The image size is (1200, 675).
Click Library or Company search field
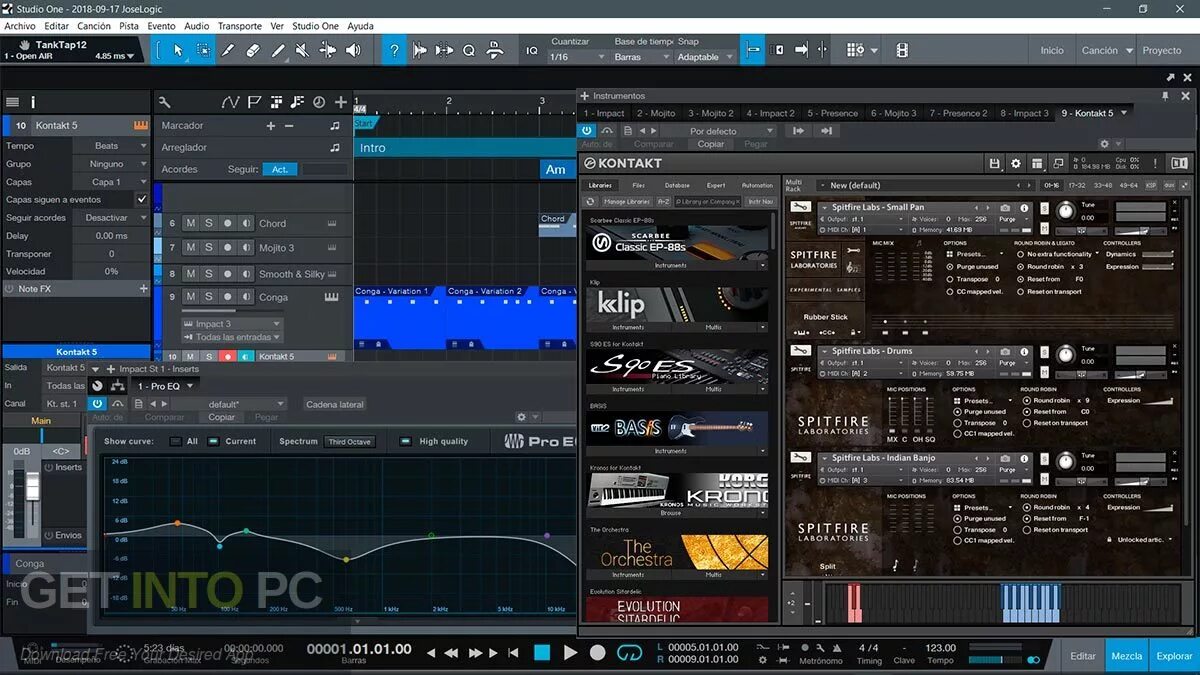pos(707,201)
